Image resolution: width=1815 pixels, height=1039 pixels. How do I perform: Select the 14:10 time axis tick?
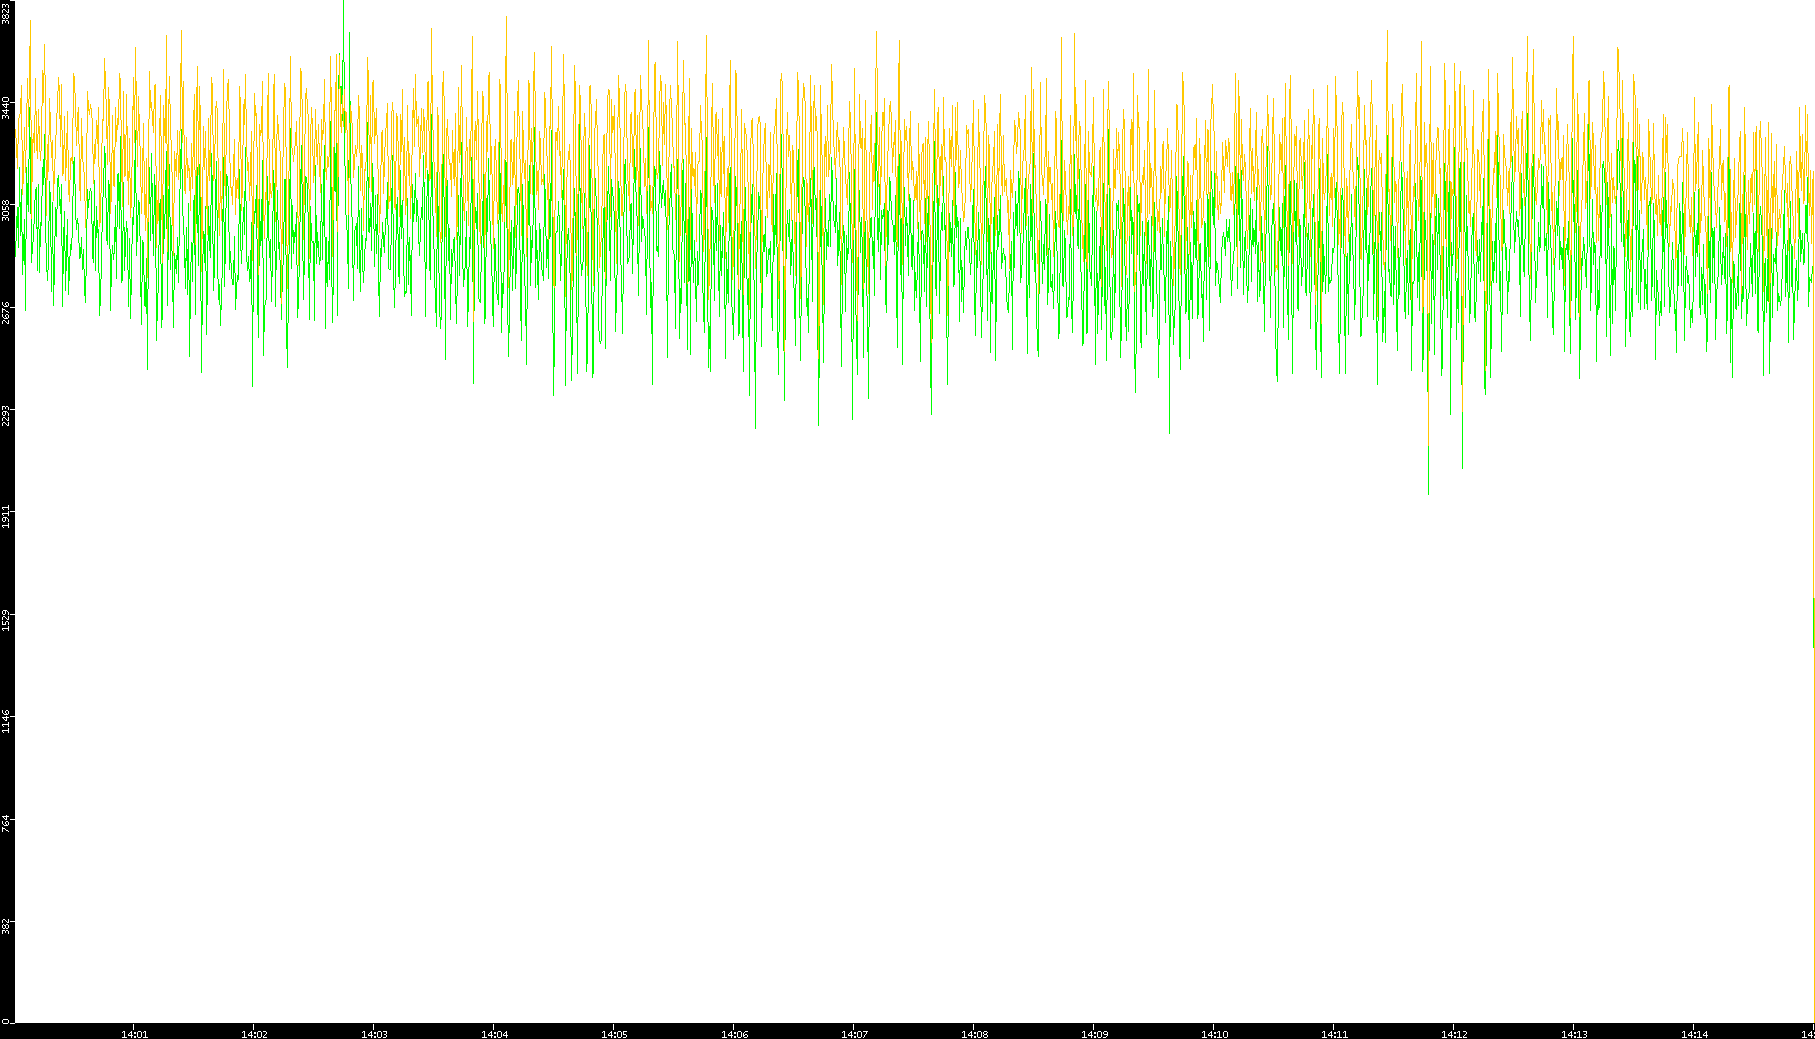coord(1214,1034)
